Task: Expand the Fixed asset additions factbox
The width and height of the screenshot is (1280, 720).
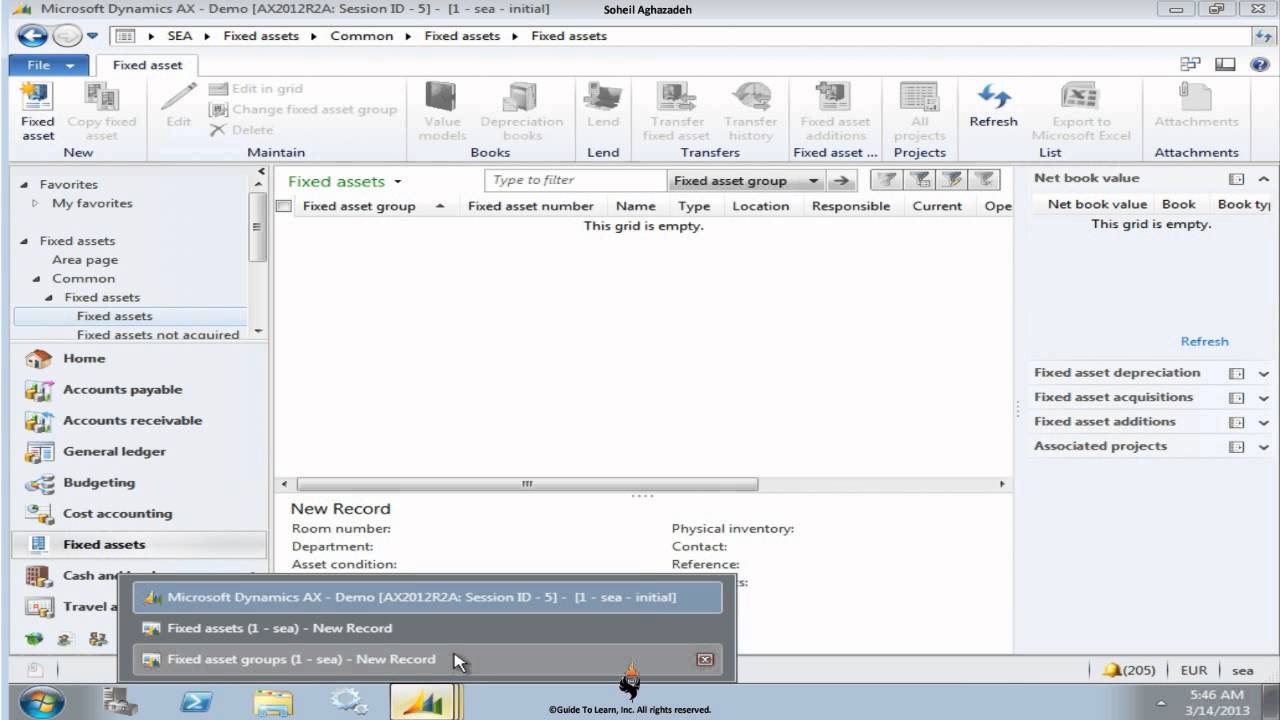Action: point(1264,422)
